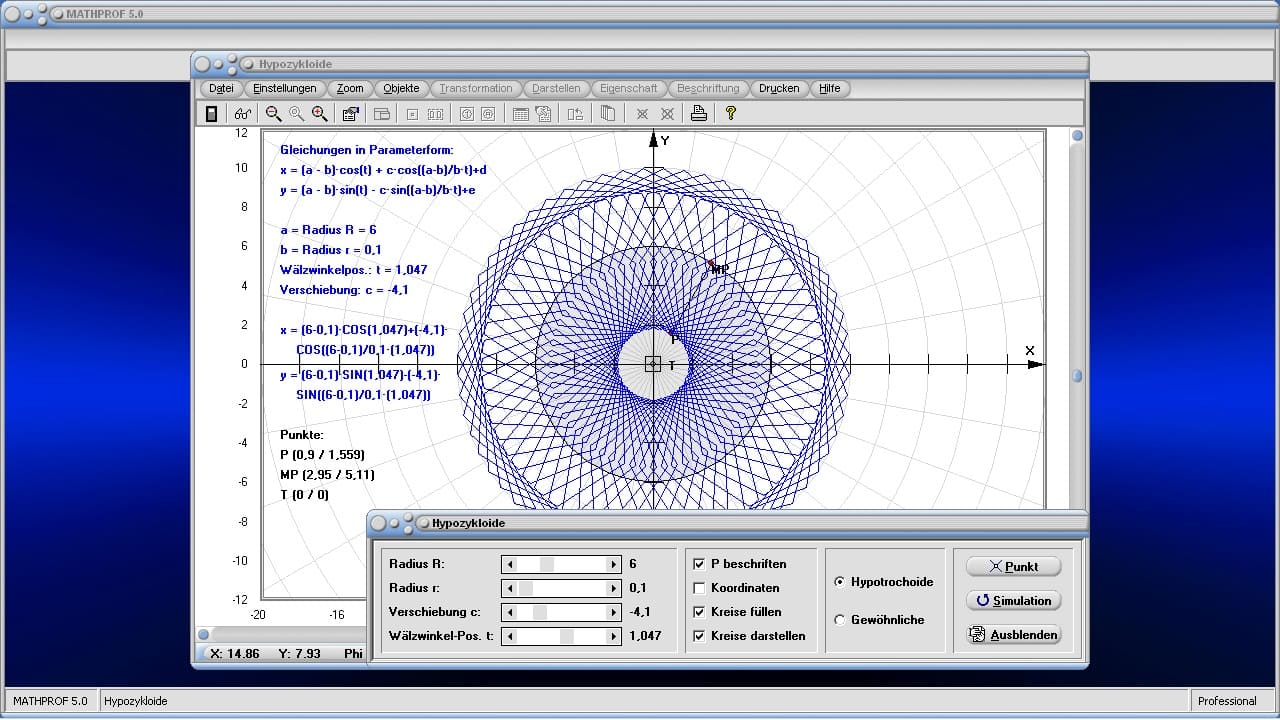This screenshot has height=720, width=1280.
Task: Open the properties settings toolbar icon
Action: pyautogui.click(x=351, y=114)
